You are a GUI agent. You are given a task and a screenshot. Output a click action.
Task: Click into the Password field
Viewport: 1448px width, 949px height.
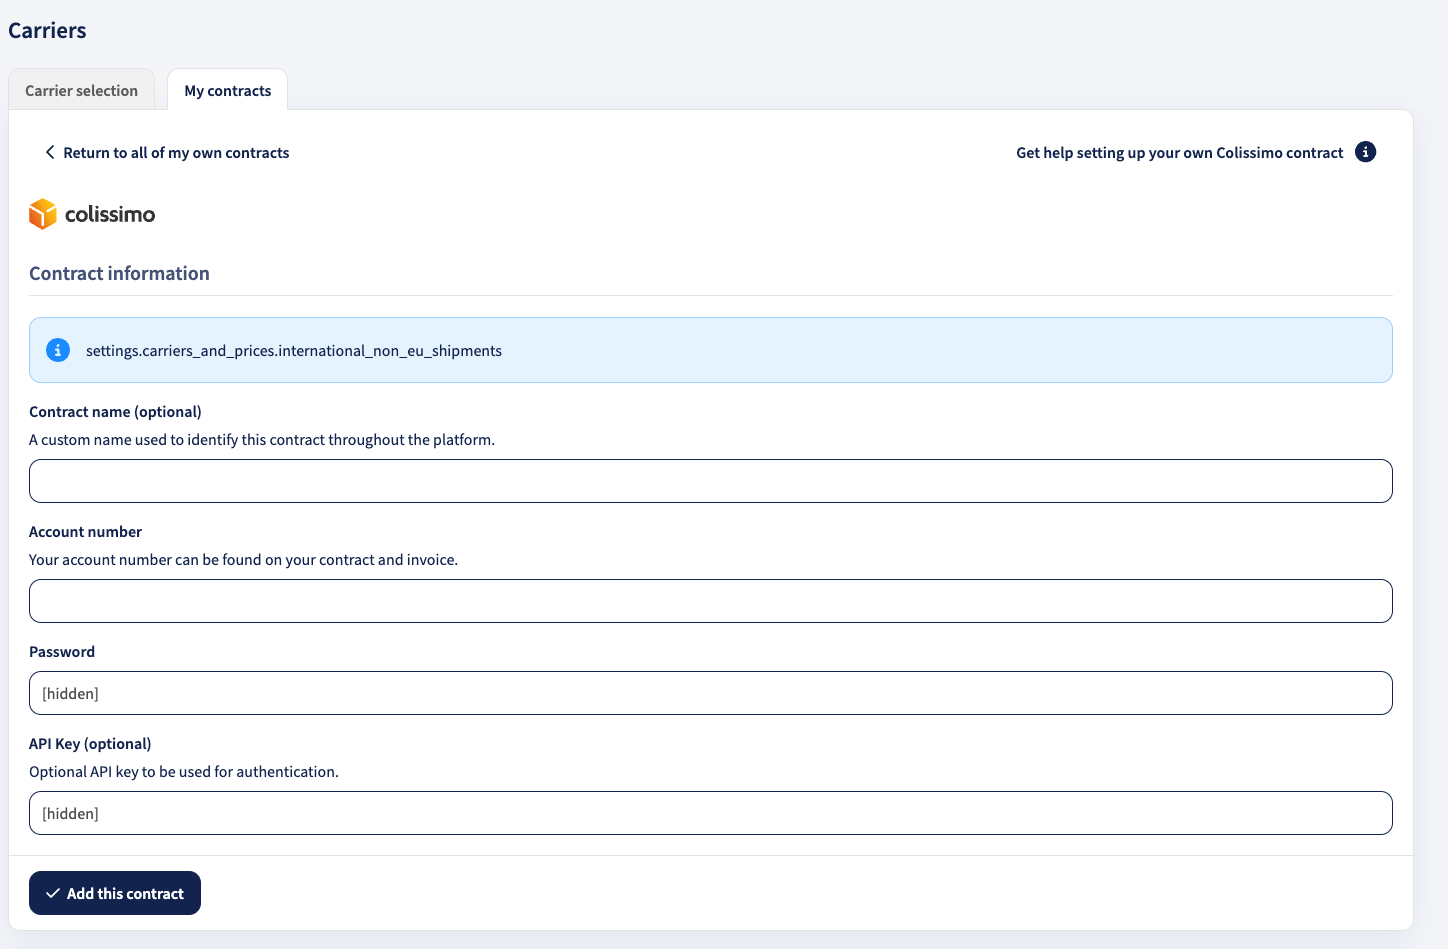tap(711, 693)
